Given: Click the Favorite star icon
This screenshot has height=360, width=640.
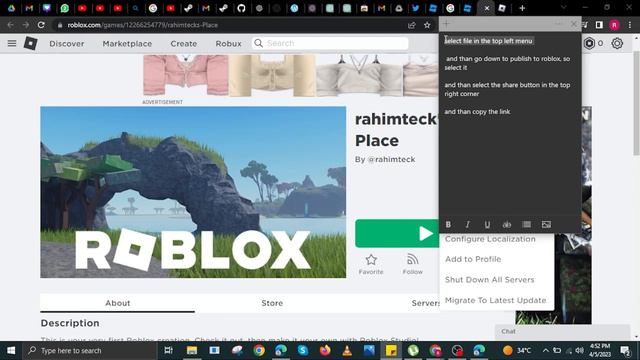Looking at the screenshot, I should pyautogui.click(x=371, y=260).
